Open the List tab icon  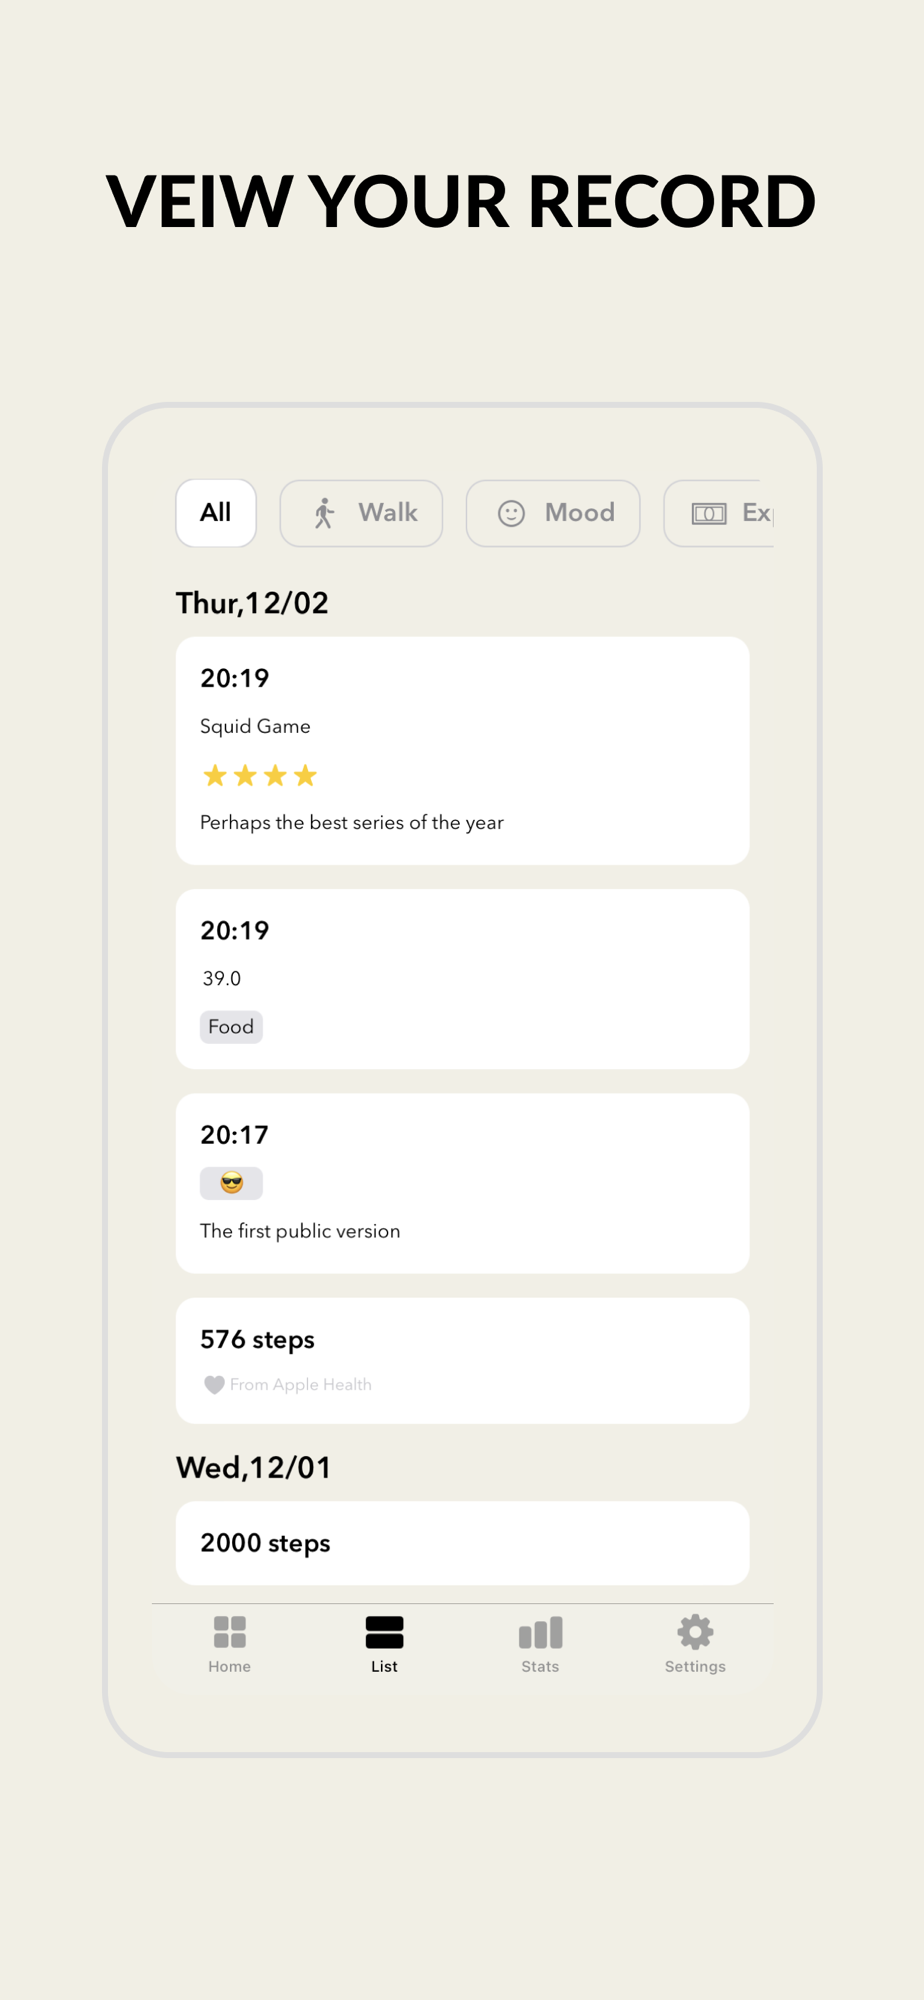pos(384,1632)
